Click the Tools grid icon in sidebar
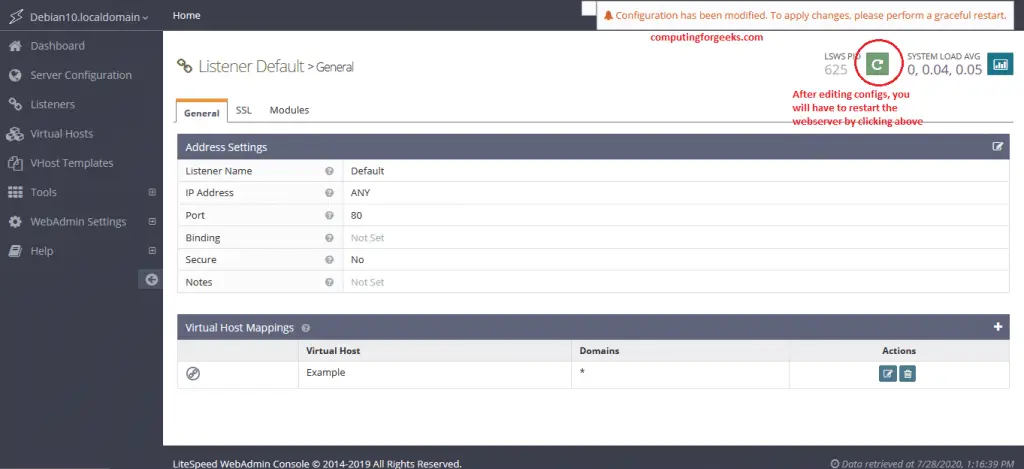Image resolution: width=1024 pixels, height=469 pixels. pos(15,193)
